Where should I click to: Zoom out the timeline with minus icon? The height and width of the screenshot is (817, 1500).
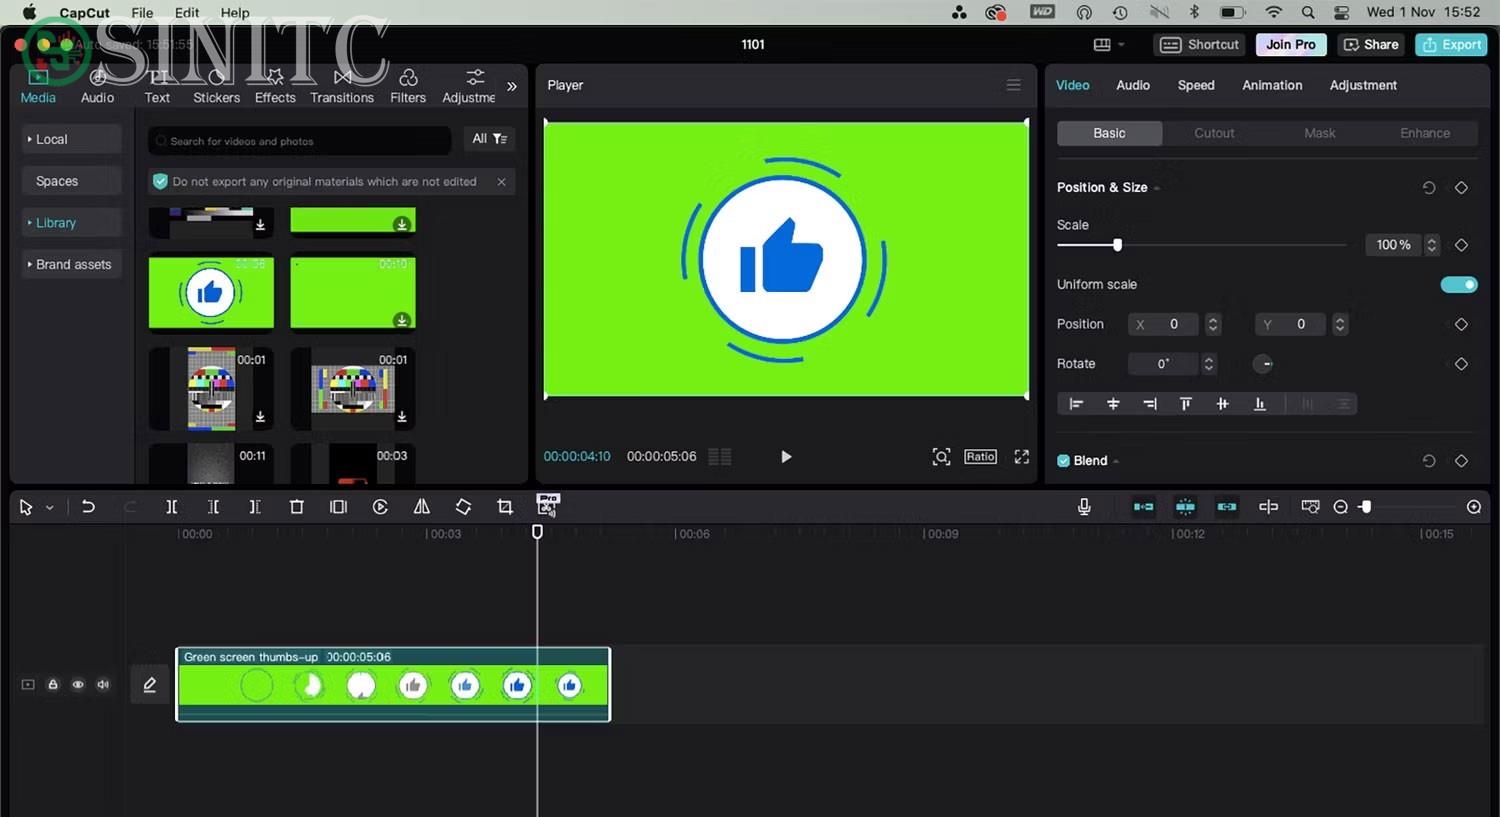point(1341,507)
